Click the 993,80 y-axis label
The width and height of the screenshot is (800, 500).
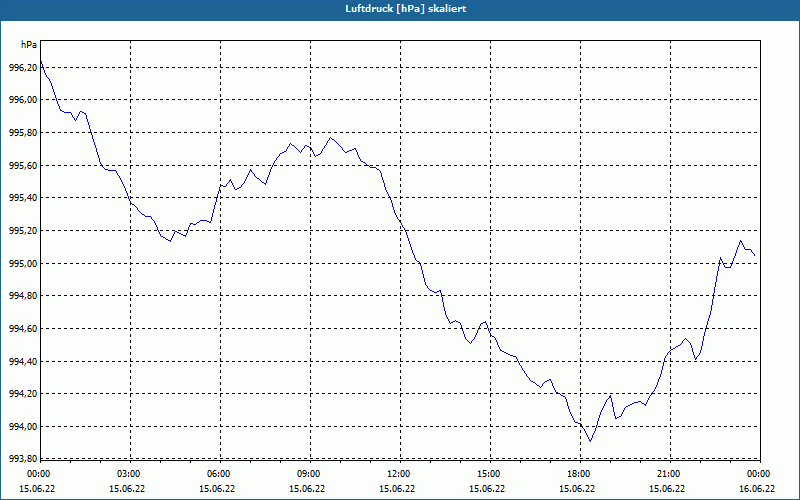click(x=23, y=459)
